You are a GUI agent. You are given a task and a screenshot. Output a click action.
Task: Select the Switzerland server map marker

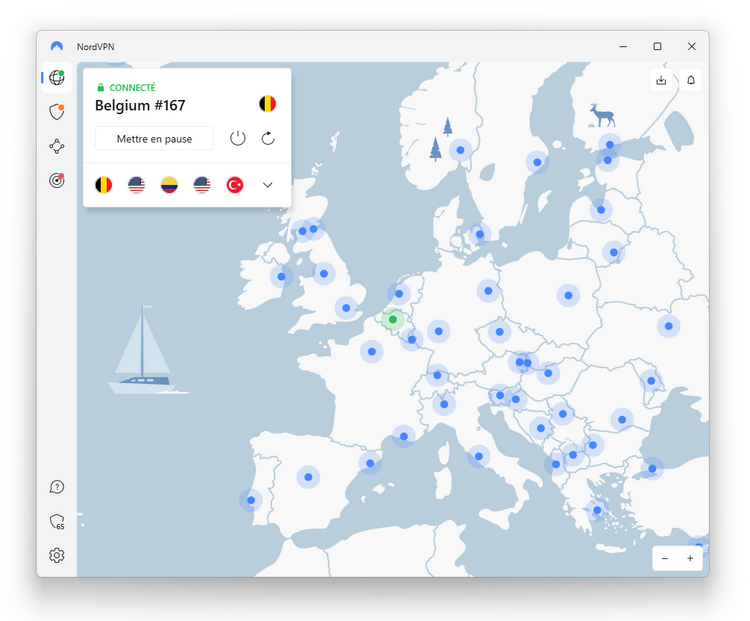click(437, 376)
